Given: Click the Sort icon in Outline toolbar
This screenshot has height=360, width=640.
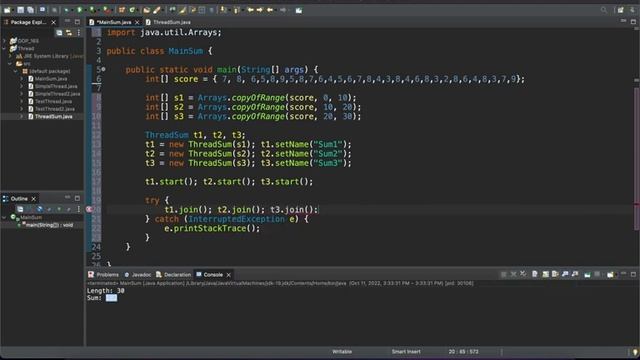Looking at the screenshot, I should [29, 209].
